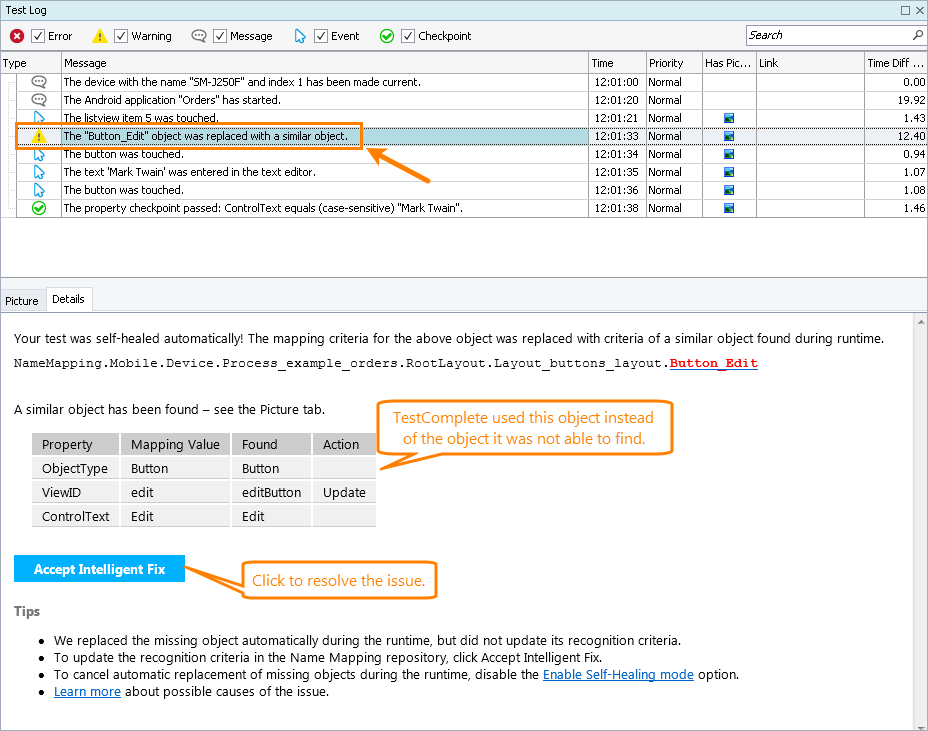Toggle the Checkpoint checkbox
Viewport: 928px width, 731px height.
click(408, 36)
